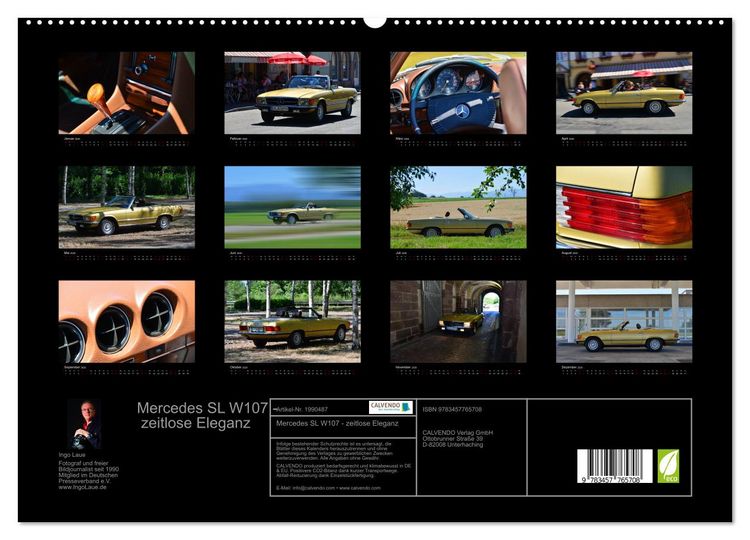
Task: Open the February photo with red umbrellas
Action: (x=292, y=93)
